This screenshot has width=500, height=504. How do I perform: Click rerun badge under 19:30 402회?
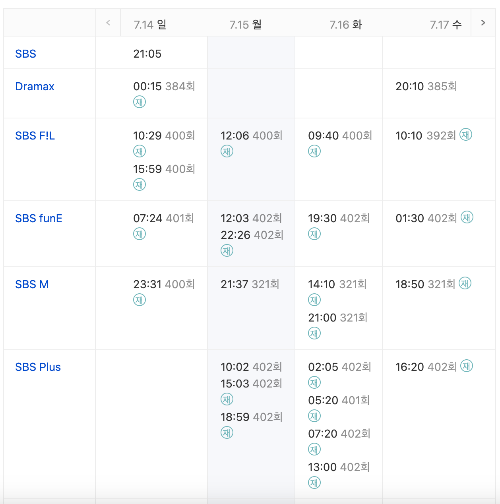314,234
